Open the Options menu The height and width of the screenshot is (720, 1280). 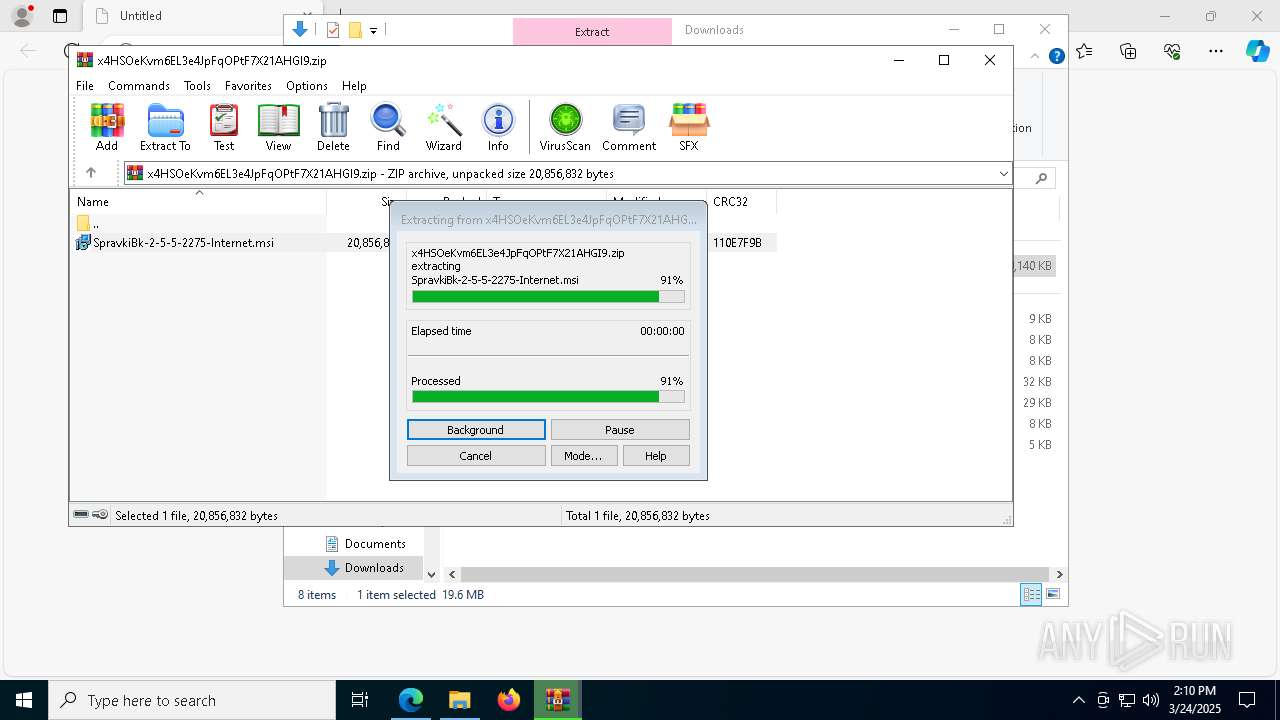(x=307, y=86)
